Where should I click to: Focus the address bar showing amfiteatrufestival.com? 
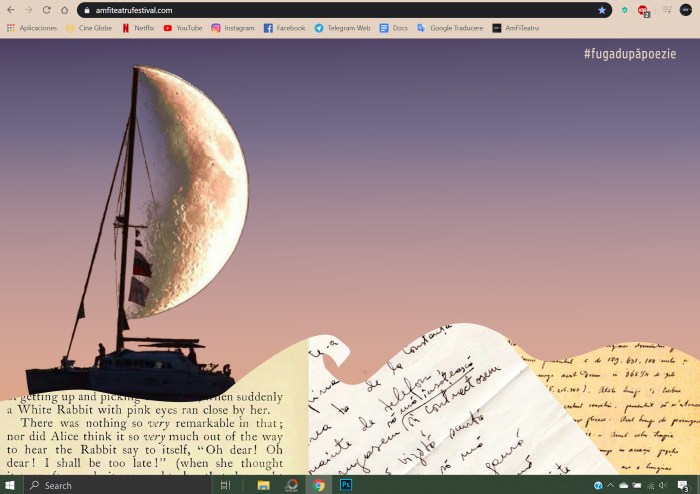300,10
